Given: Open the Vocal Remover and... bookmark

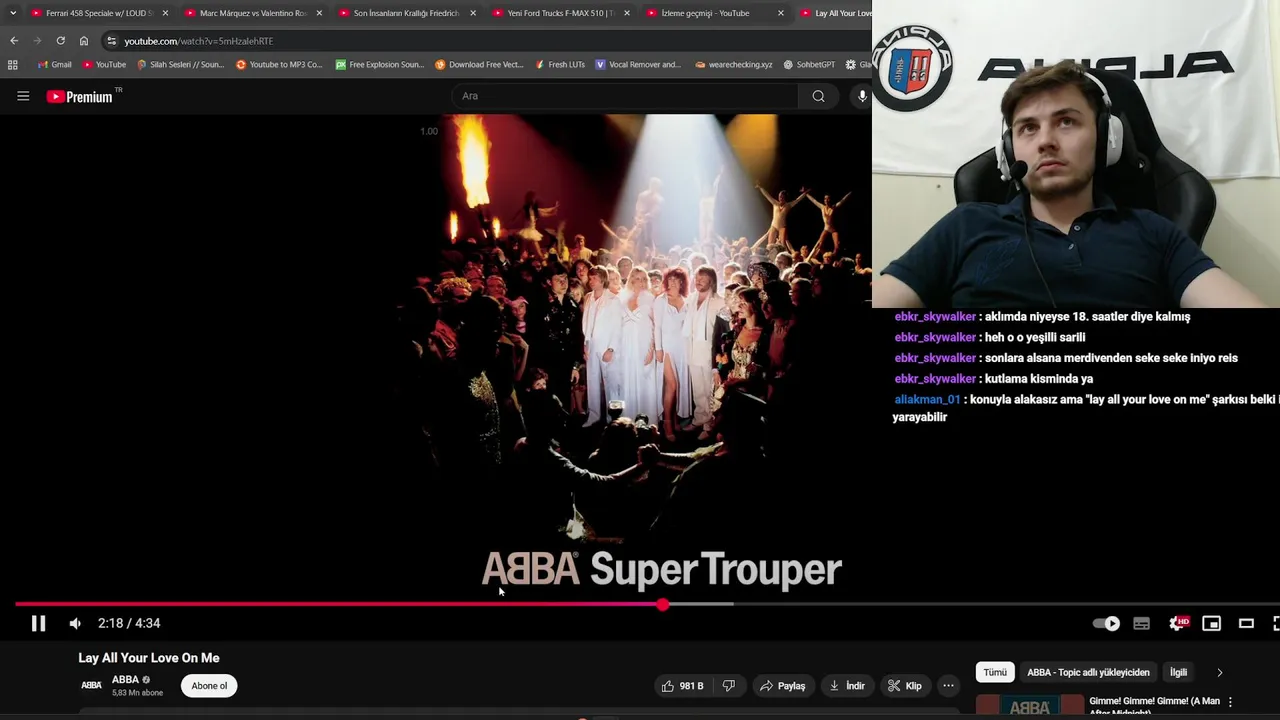Looking at the screenshot, I should pyautogui.click(x=638, y=65).
